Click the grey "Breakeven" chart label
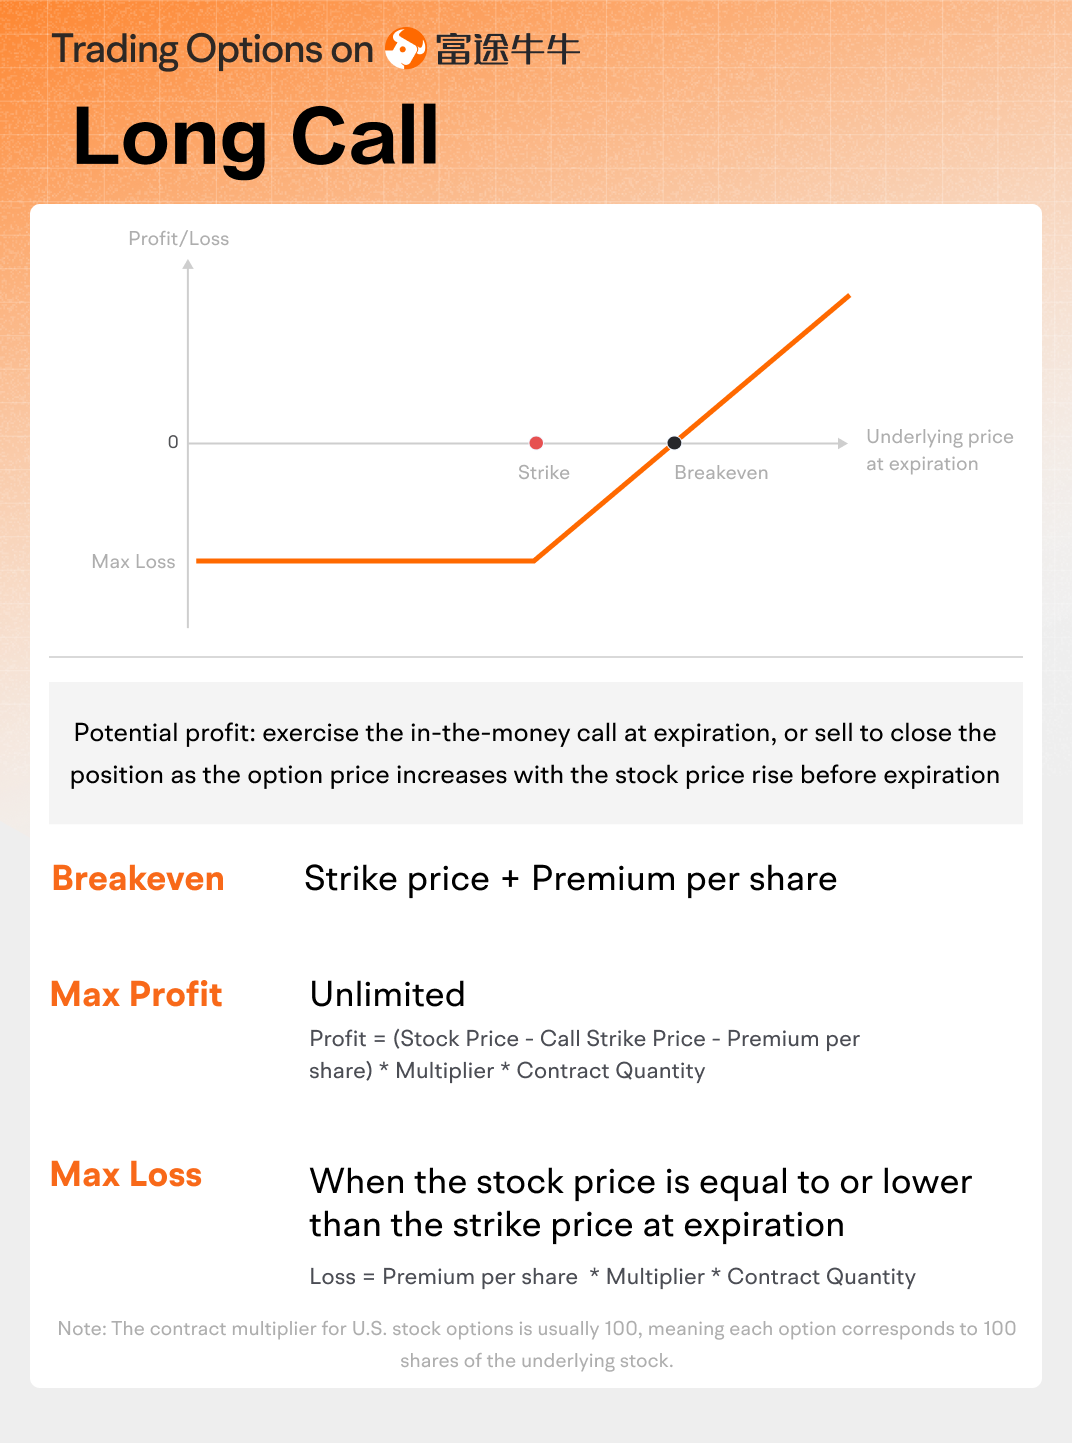Viewport: 1072px width, 1443px height. pos(721,473)
